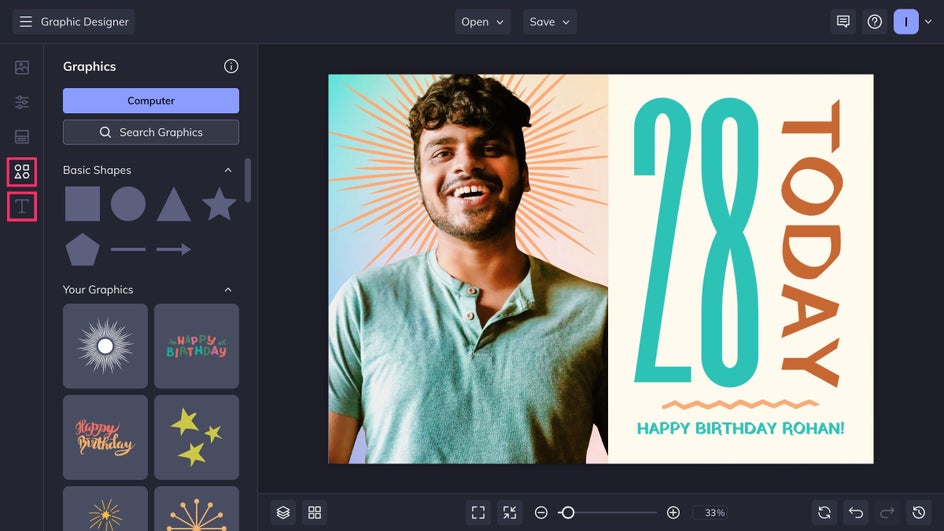
Task: Add a triangle basic shape
Action: (x=173, y=204)
